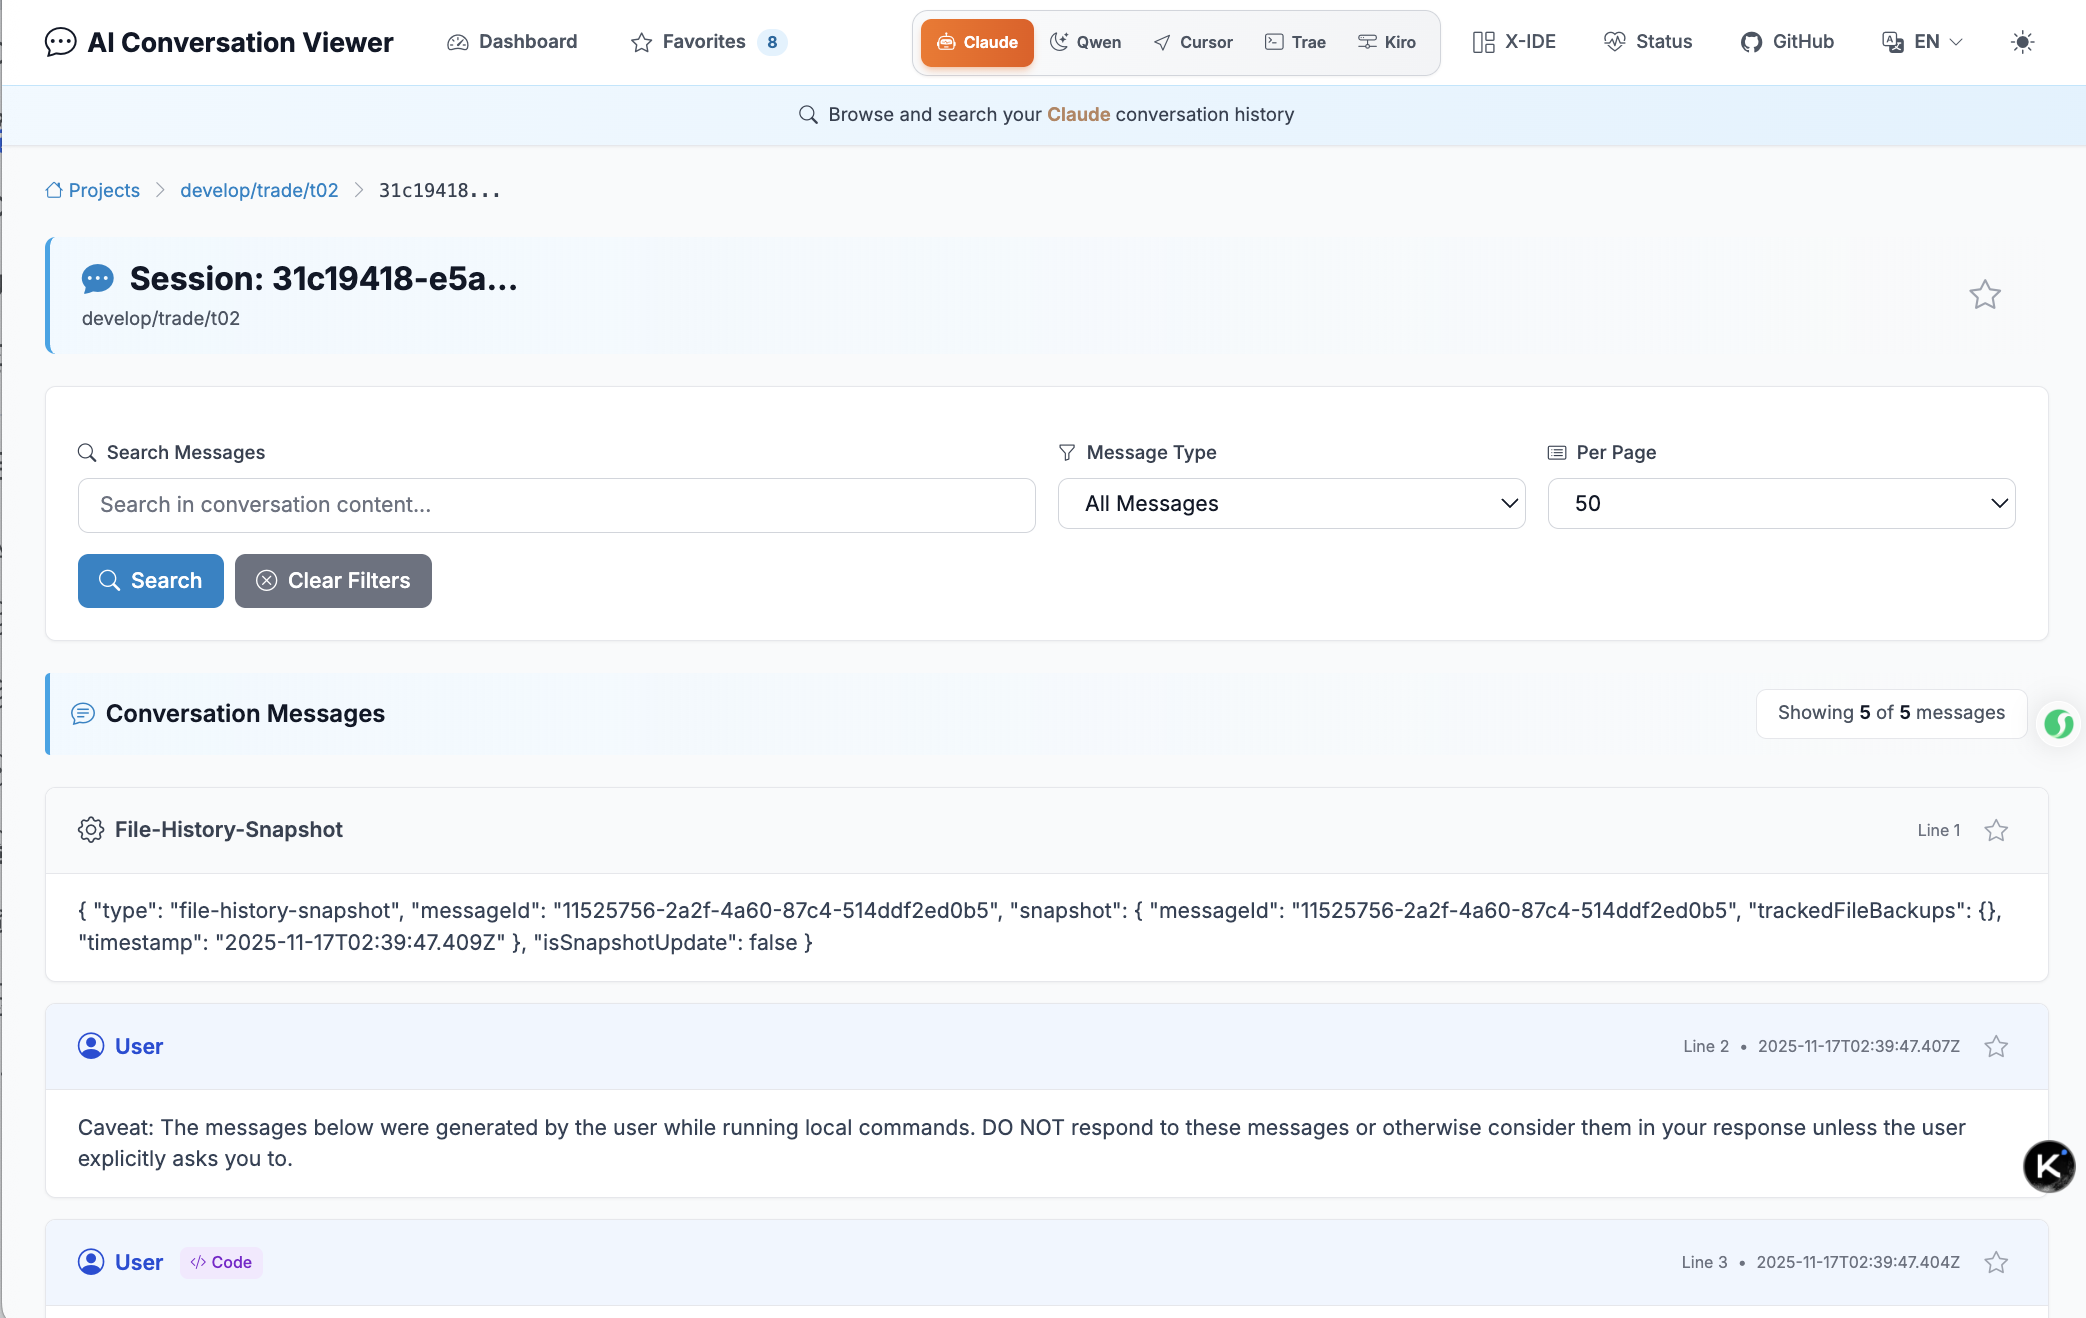Image resolution: width=2086 pixels, height=1318 pixels.
Task: Open the X-IDE page
Action: 1514,42
